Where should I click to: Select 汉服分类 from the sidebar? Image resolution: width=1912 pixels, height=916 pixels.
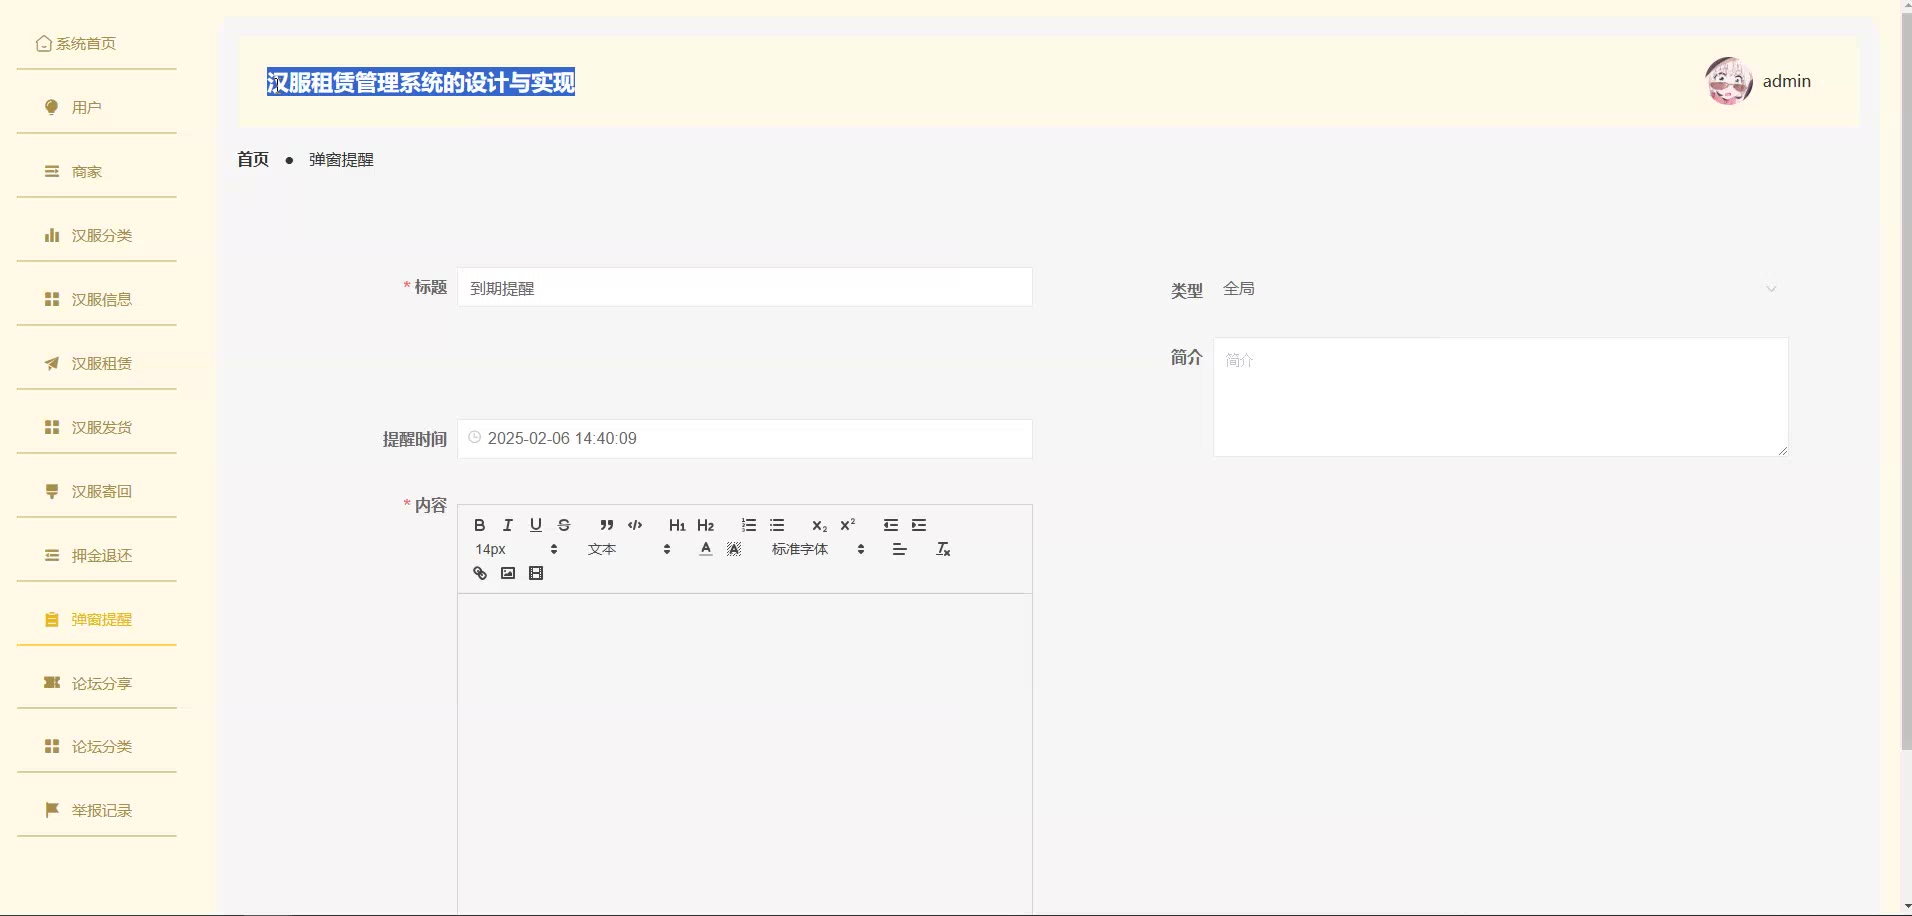(x=96, y=235)
